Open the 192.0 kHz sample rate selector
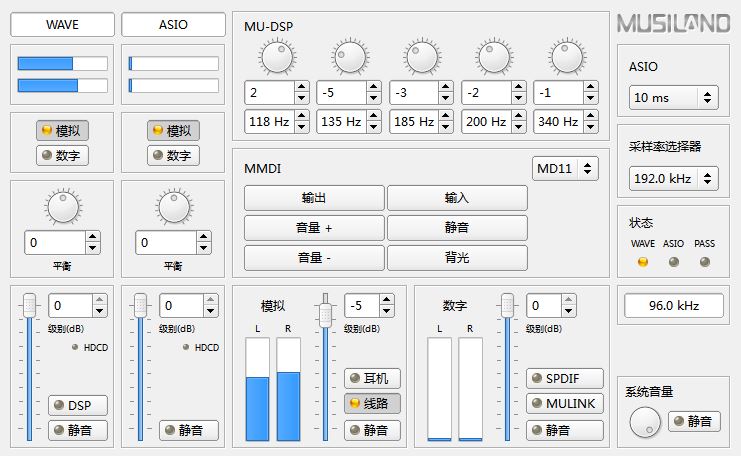Image resolution: width=741 pixels, height=456 pixels. point(673,178)
